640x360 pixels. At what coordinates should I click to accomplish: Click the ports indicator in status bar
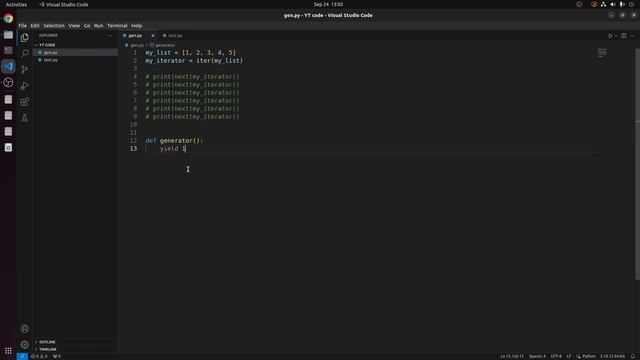click(x=57, y=356)
